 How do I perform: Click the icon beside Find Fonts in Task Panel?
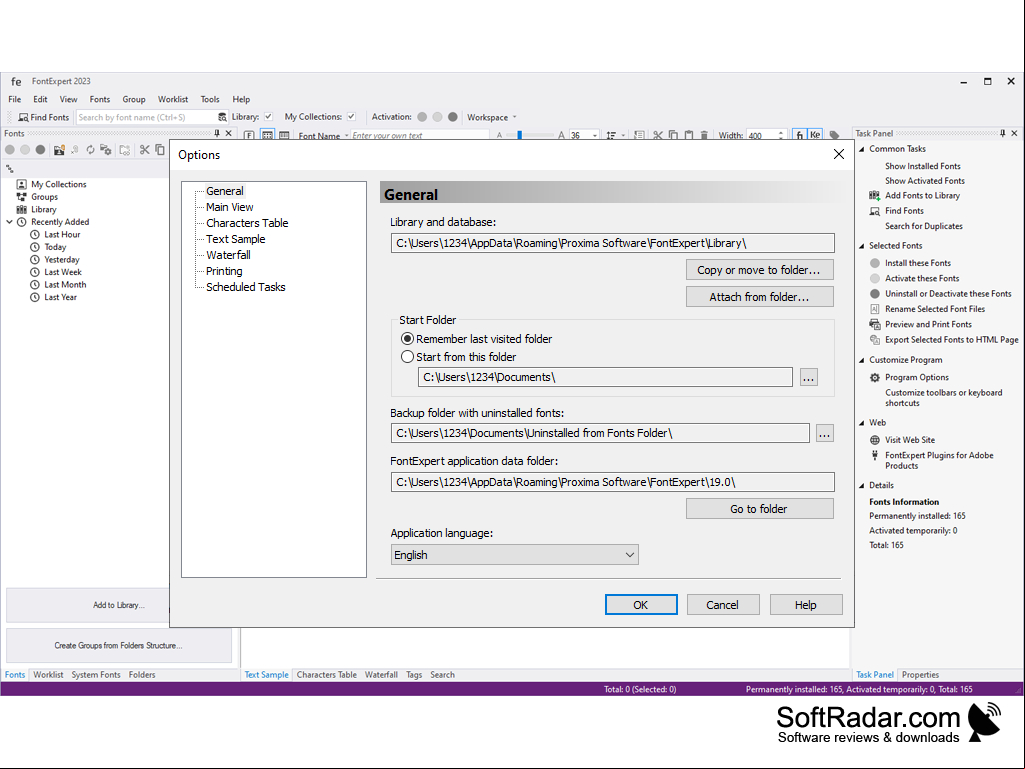(x=875, y=211)
